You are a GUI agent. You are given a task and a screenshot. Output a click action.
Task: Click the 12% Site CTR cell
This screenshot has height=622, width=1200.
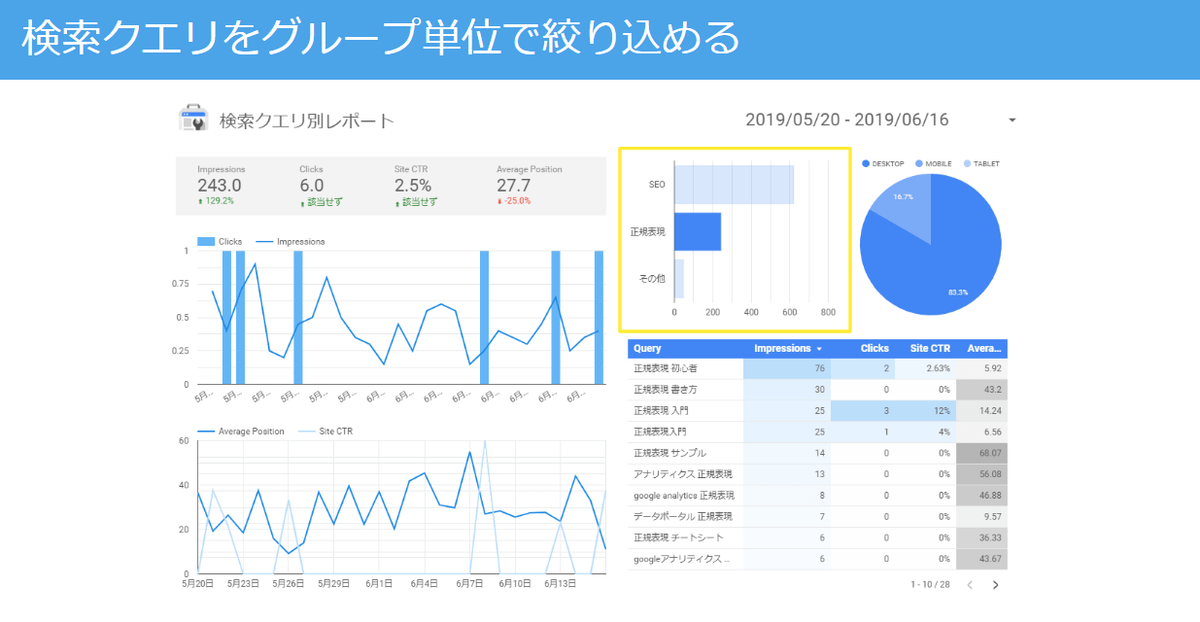coord(926,411)
